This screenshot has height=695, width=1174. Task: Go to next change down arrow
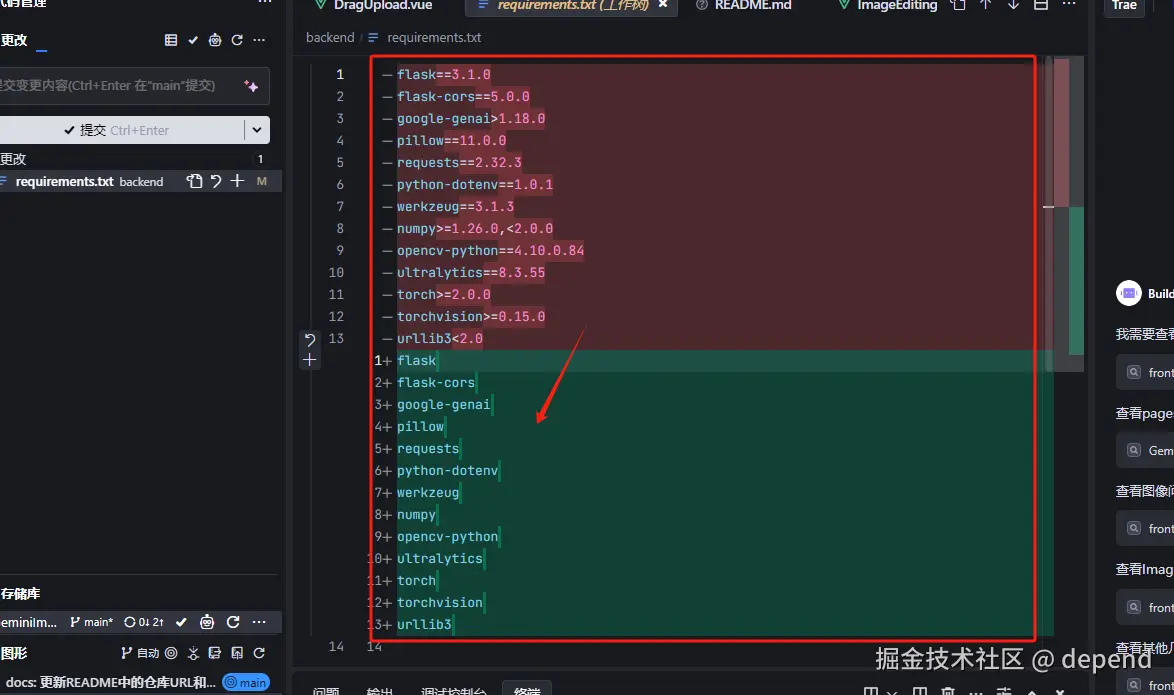1013,5
